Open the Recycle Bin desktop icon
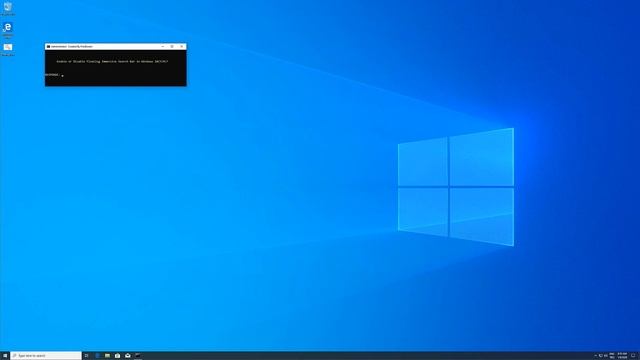This screenshot has width=640, height=360. tap(8, 8)
